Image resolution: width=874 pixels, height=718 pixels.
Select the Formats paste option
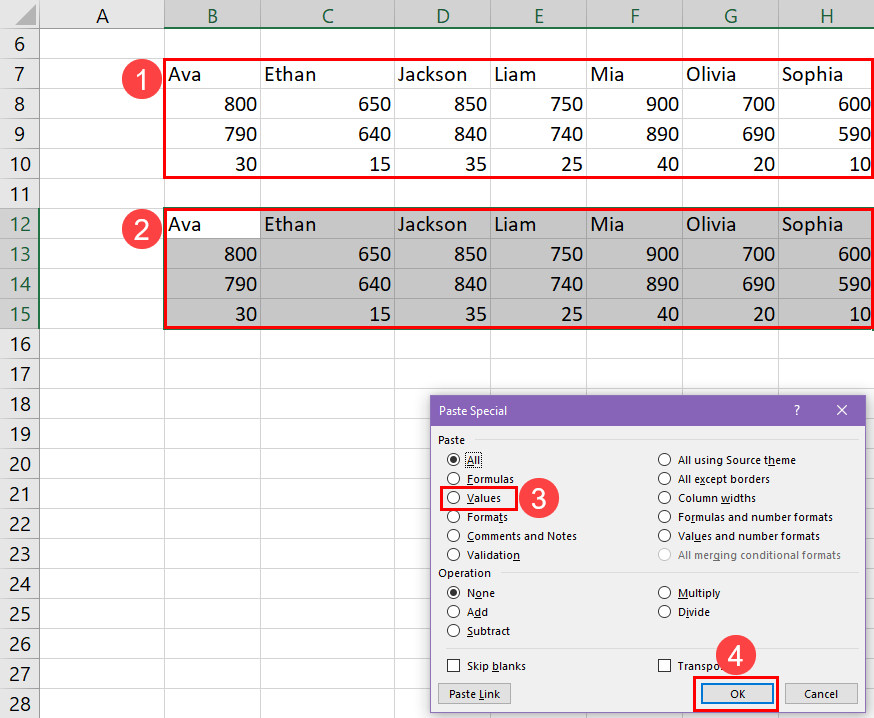click(x=454, y=517)
